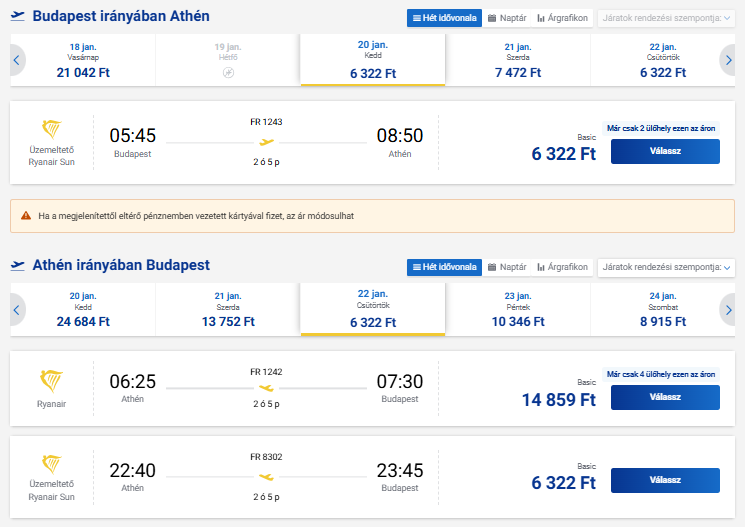
Task: Select Hét idővonala view for return flights
Action: (x=444, y=267)
